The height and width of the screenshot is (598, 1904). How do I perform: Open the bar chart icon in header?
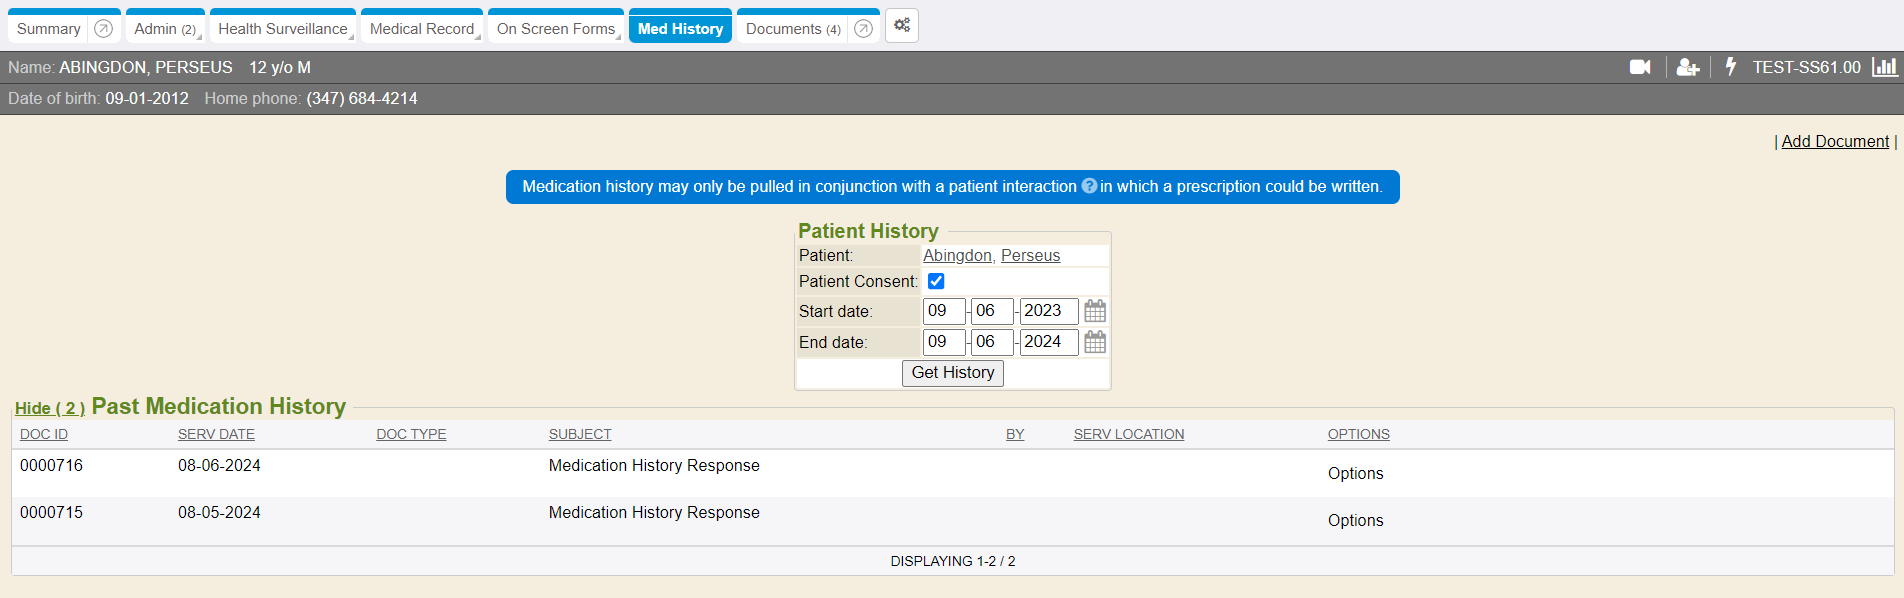point(1884,67)
